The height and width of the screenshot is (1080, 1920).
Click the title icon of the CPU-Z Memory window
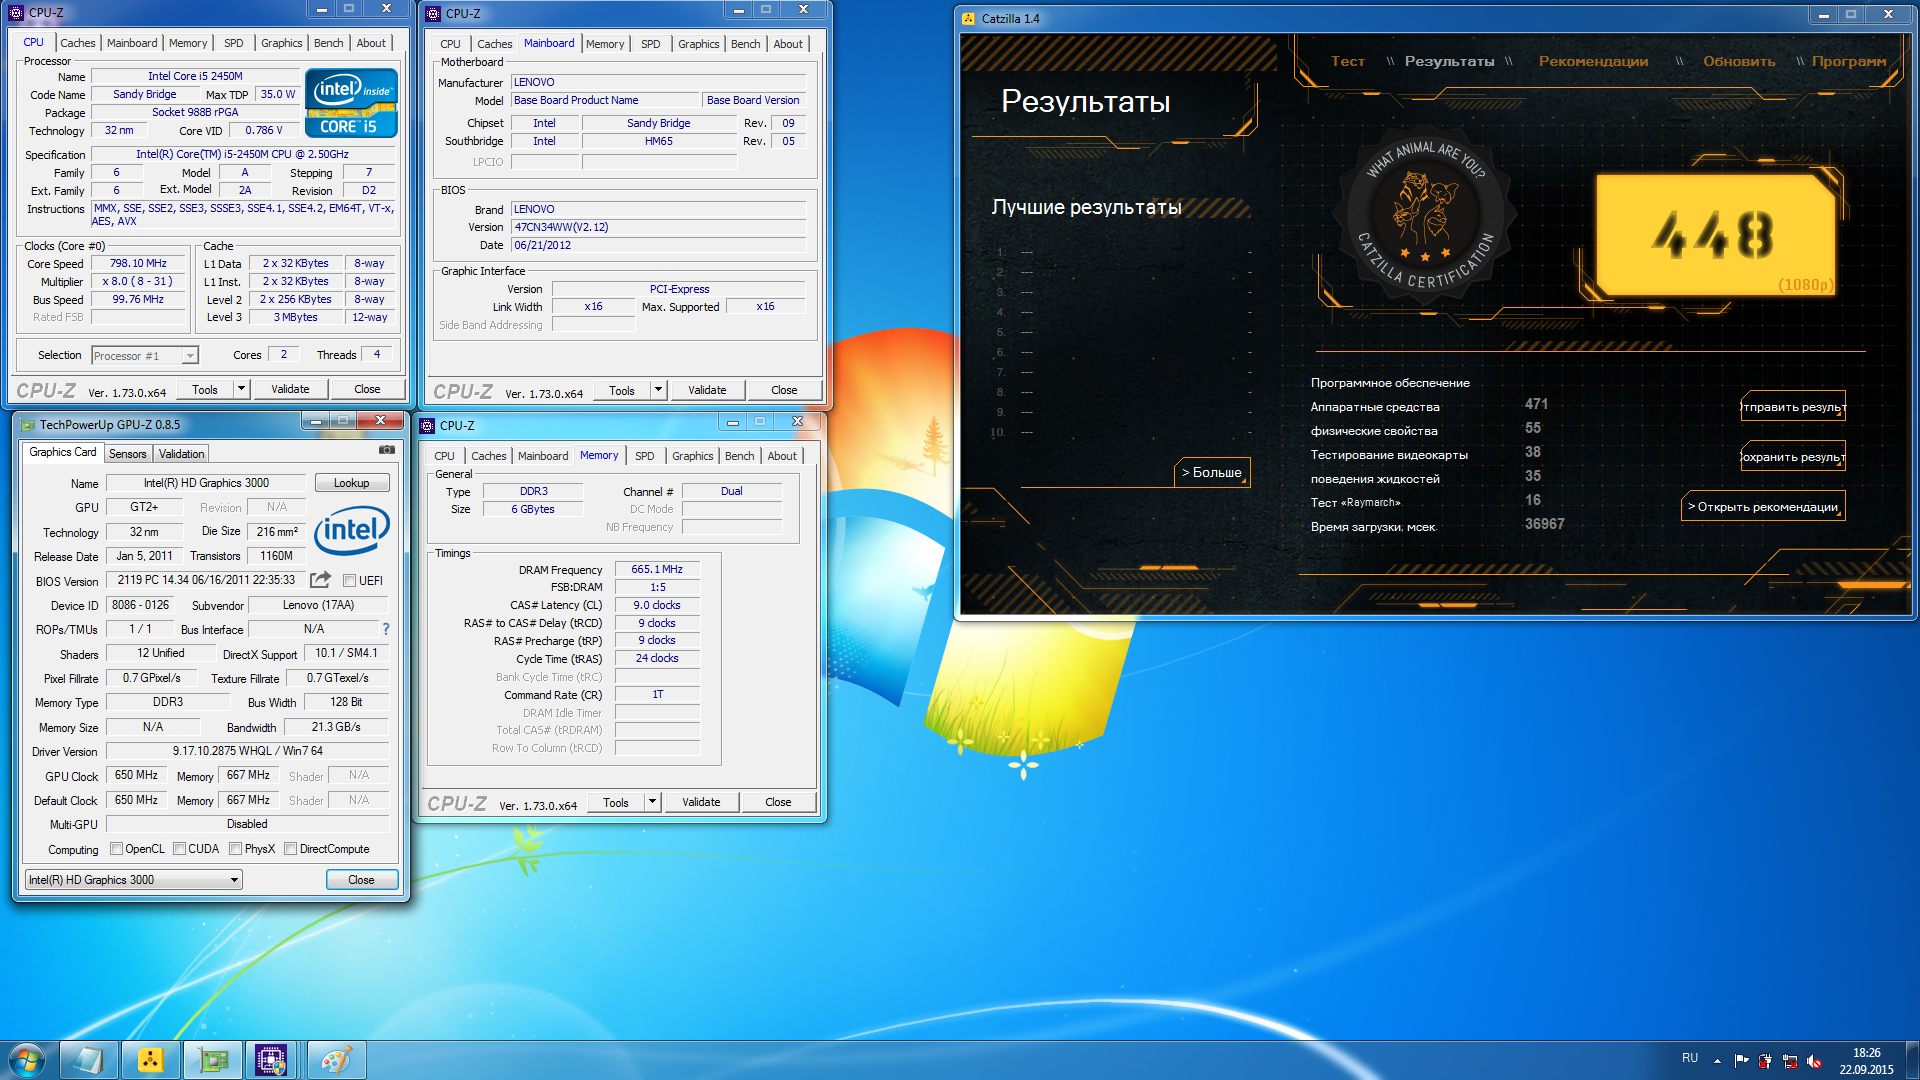tap(428, 425)
